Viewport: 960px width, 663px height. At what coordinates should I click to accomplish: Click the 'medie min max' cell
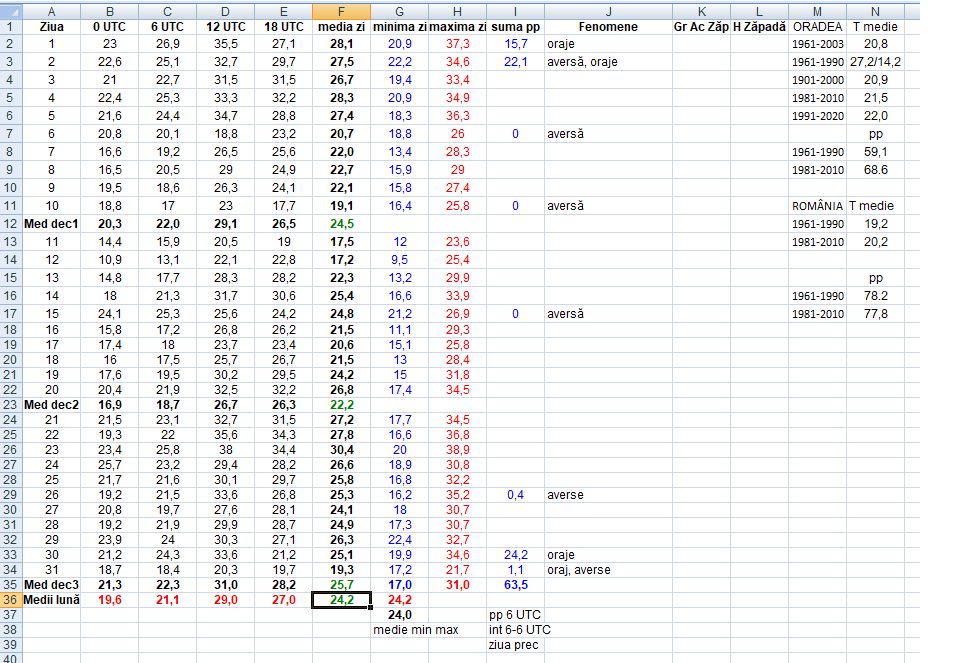(416, 630)
